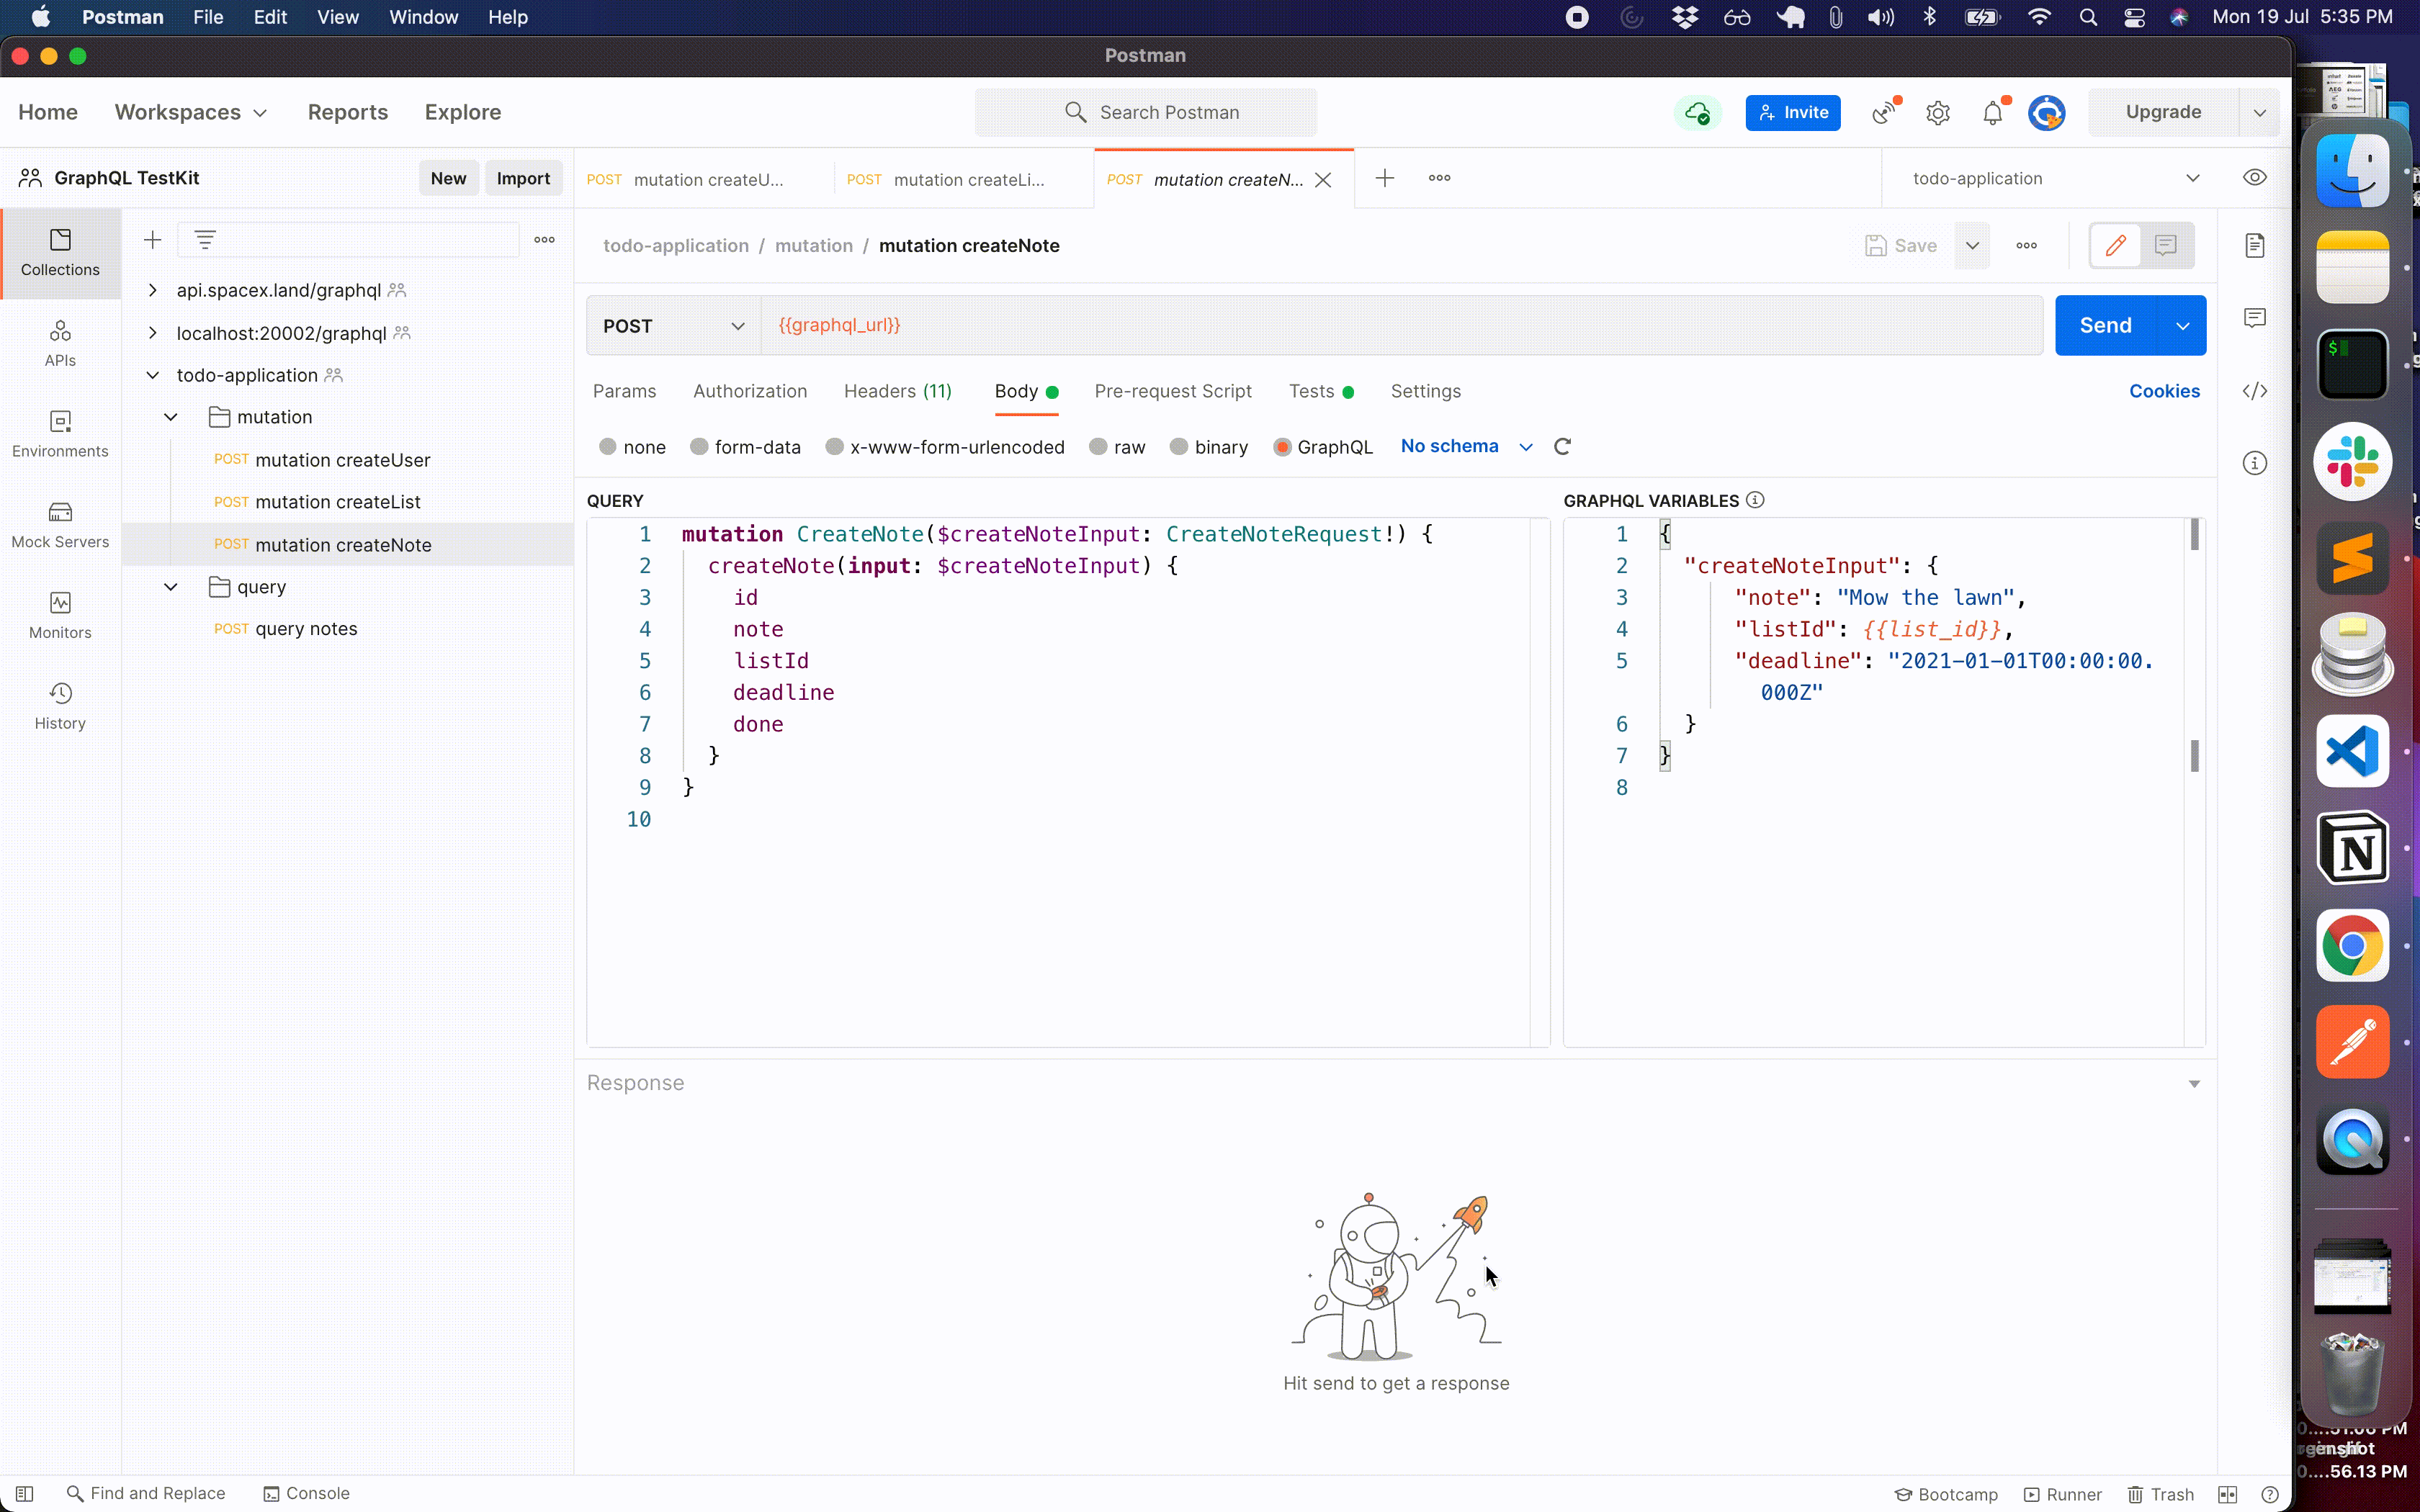Open the code snippet panel

[x=2254, y=391]
